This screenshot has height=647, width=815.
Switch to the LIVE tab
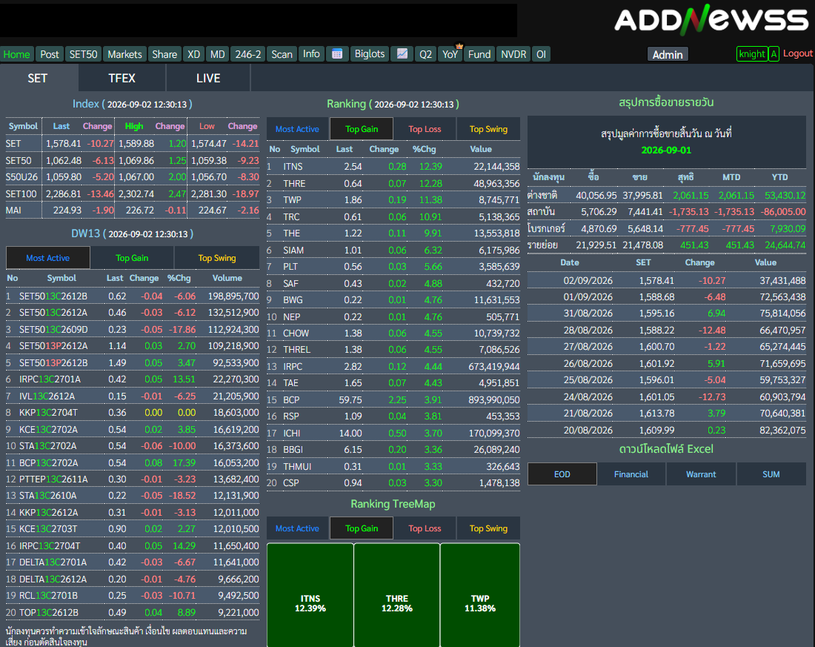click(208, 78)
